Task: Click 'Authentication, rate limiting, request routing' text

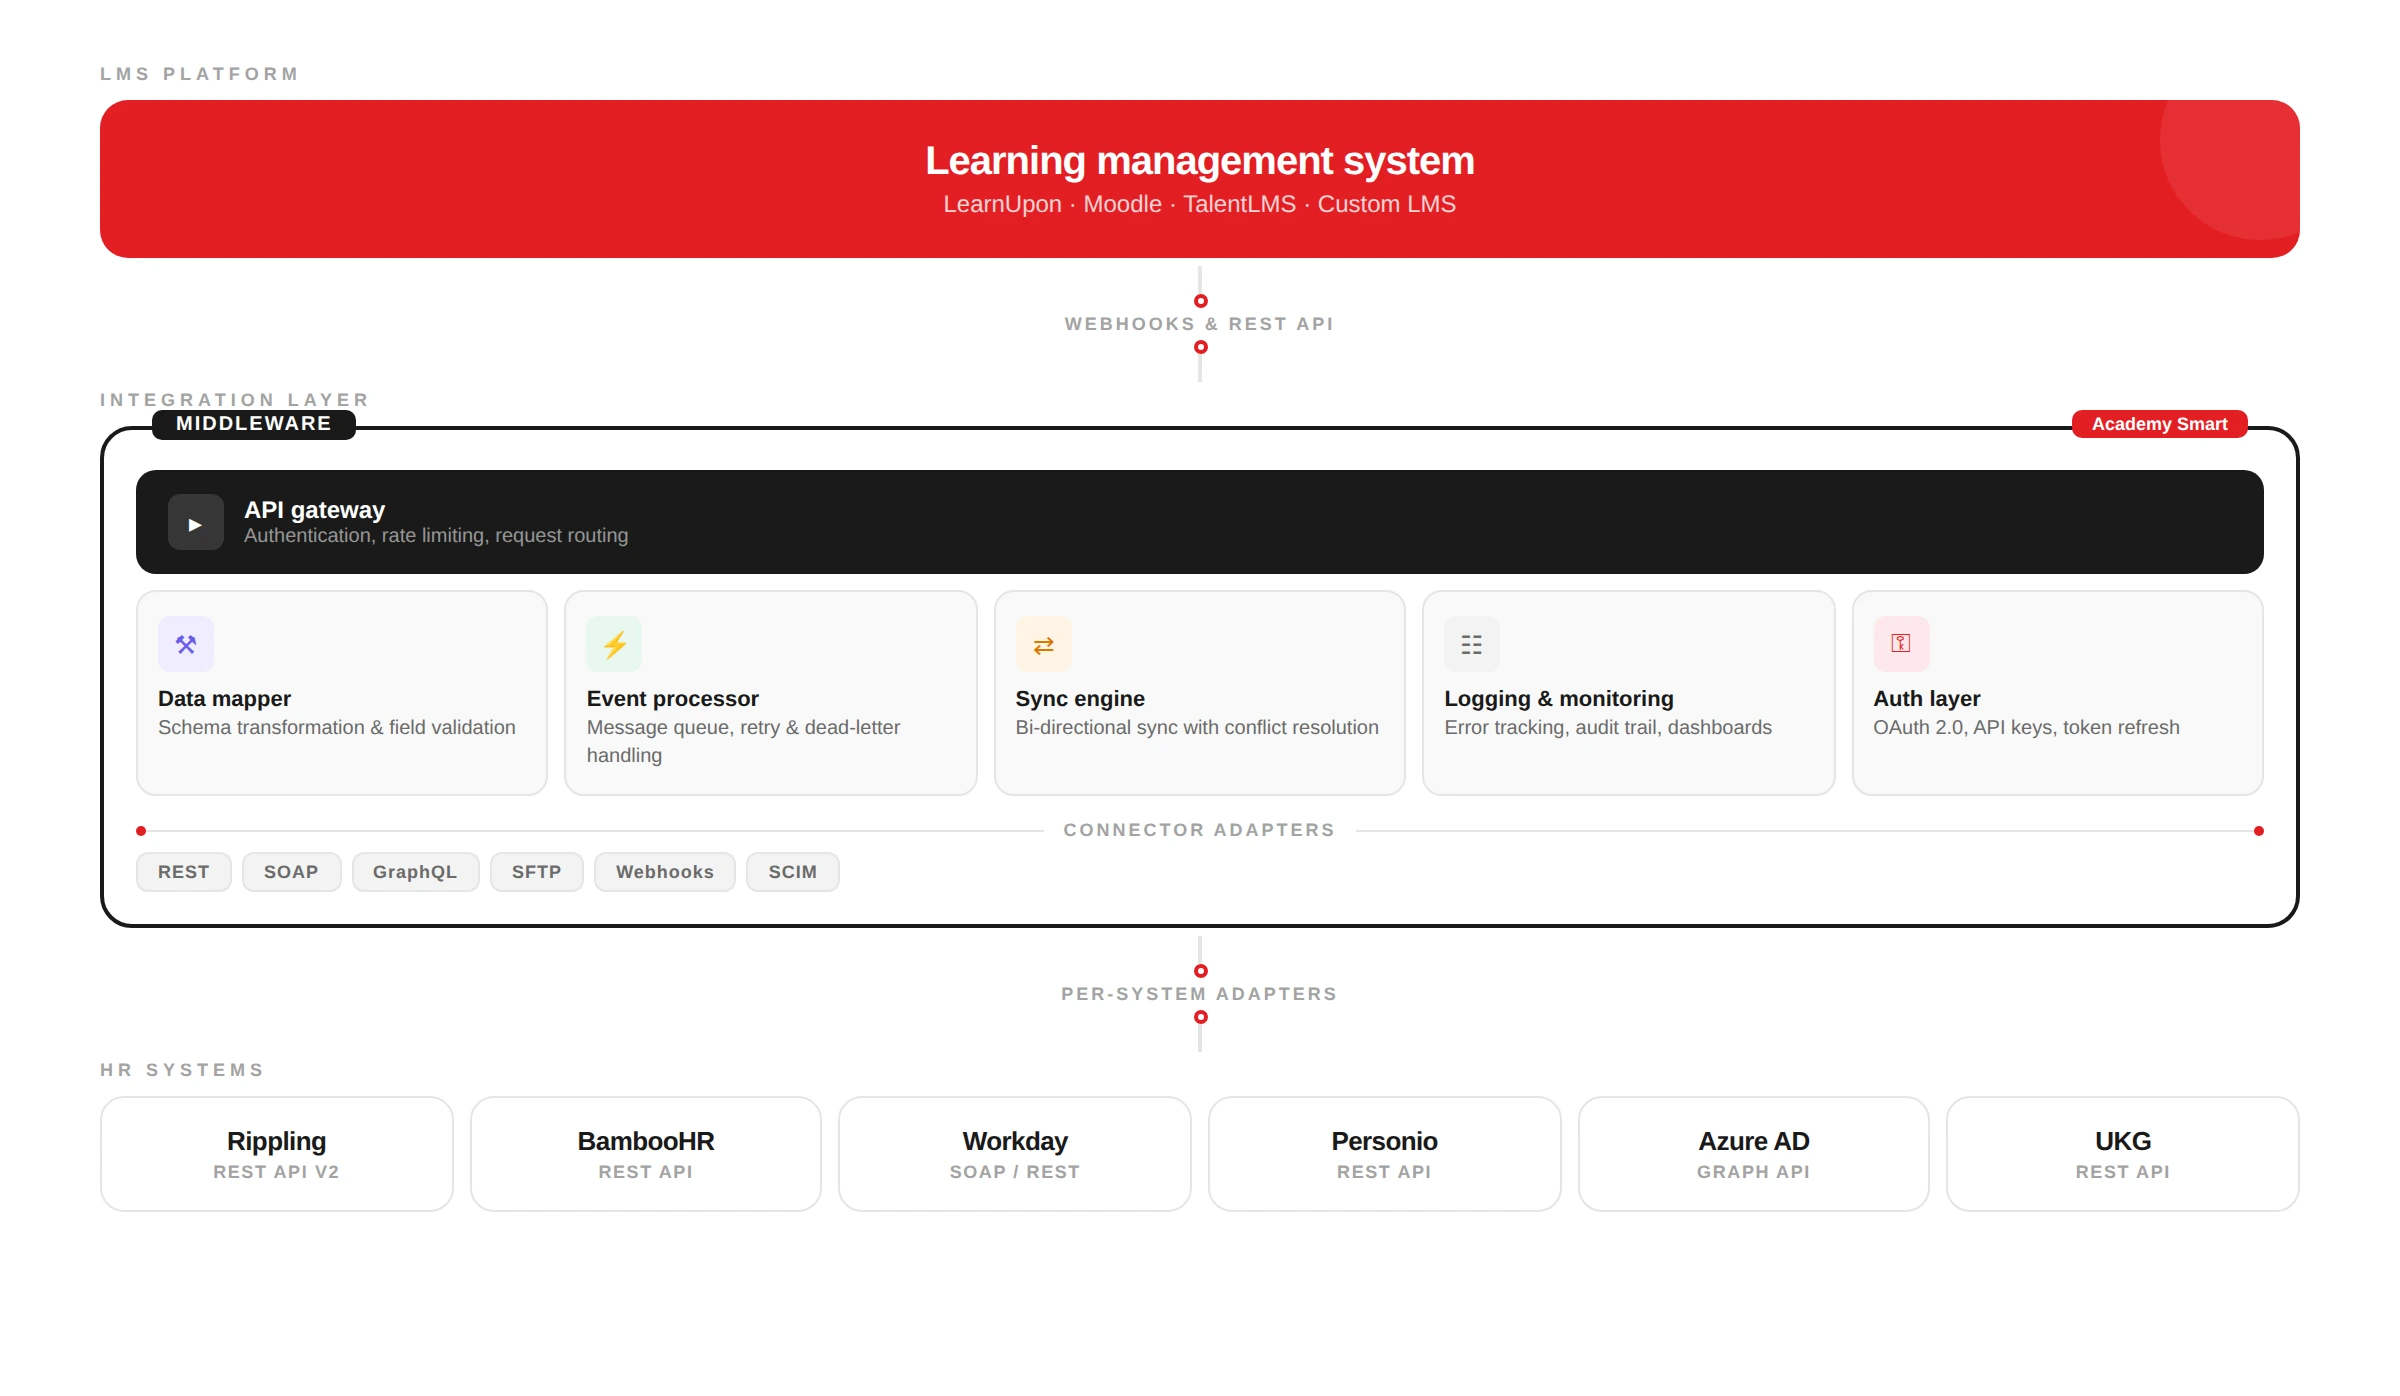Action: [x=436, y=536]
